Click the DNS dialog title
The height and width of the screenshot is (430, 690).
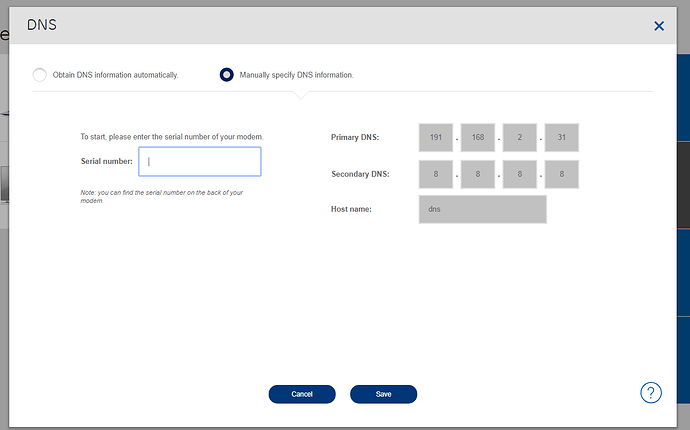point(41,24)
